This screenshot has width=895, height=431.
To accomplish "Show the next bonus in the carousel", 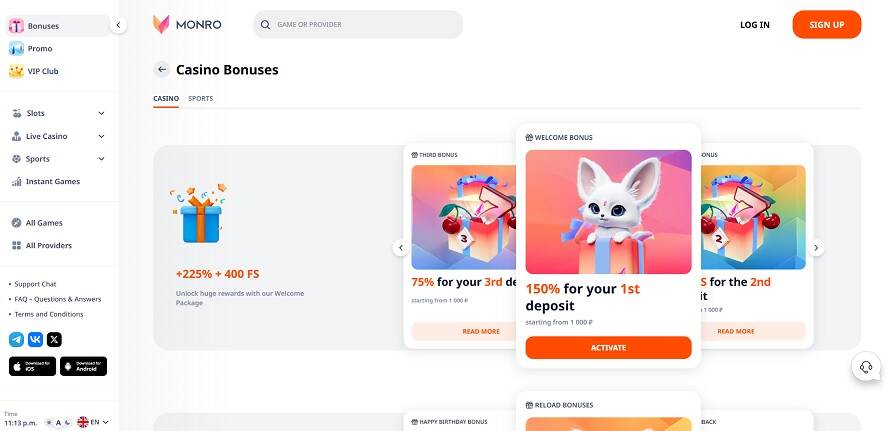I will click(816, 248).
